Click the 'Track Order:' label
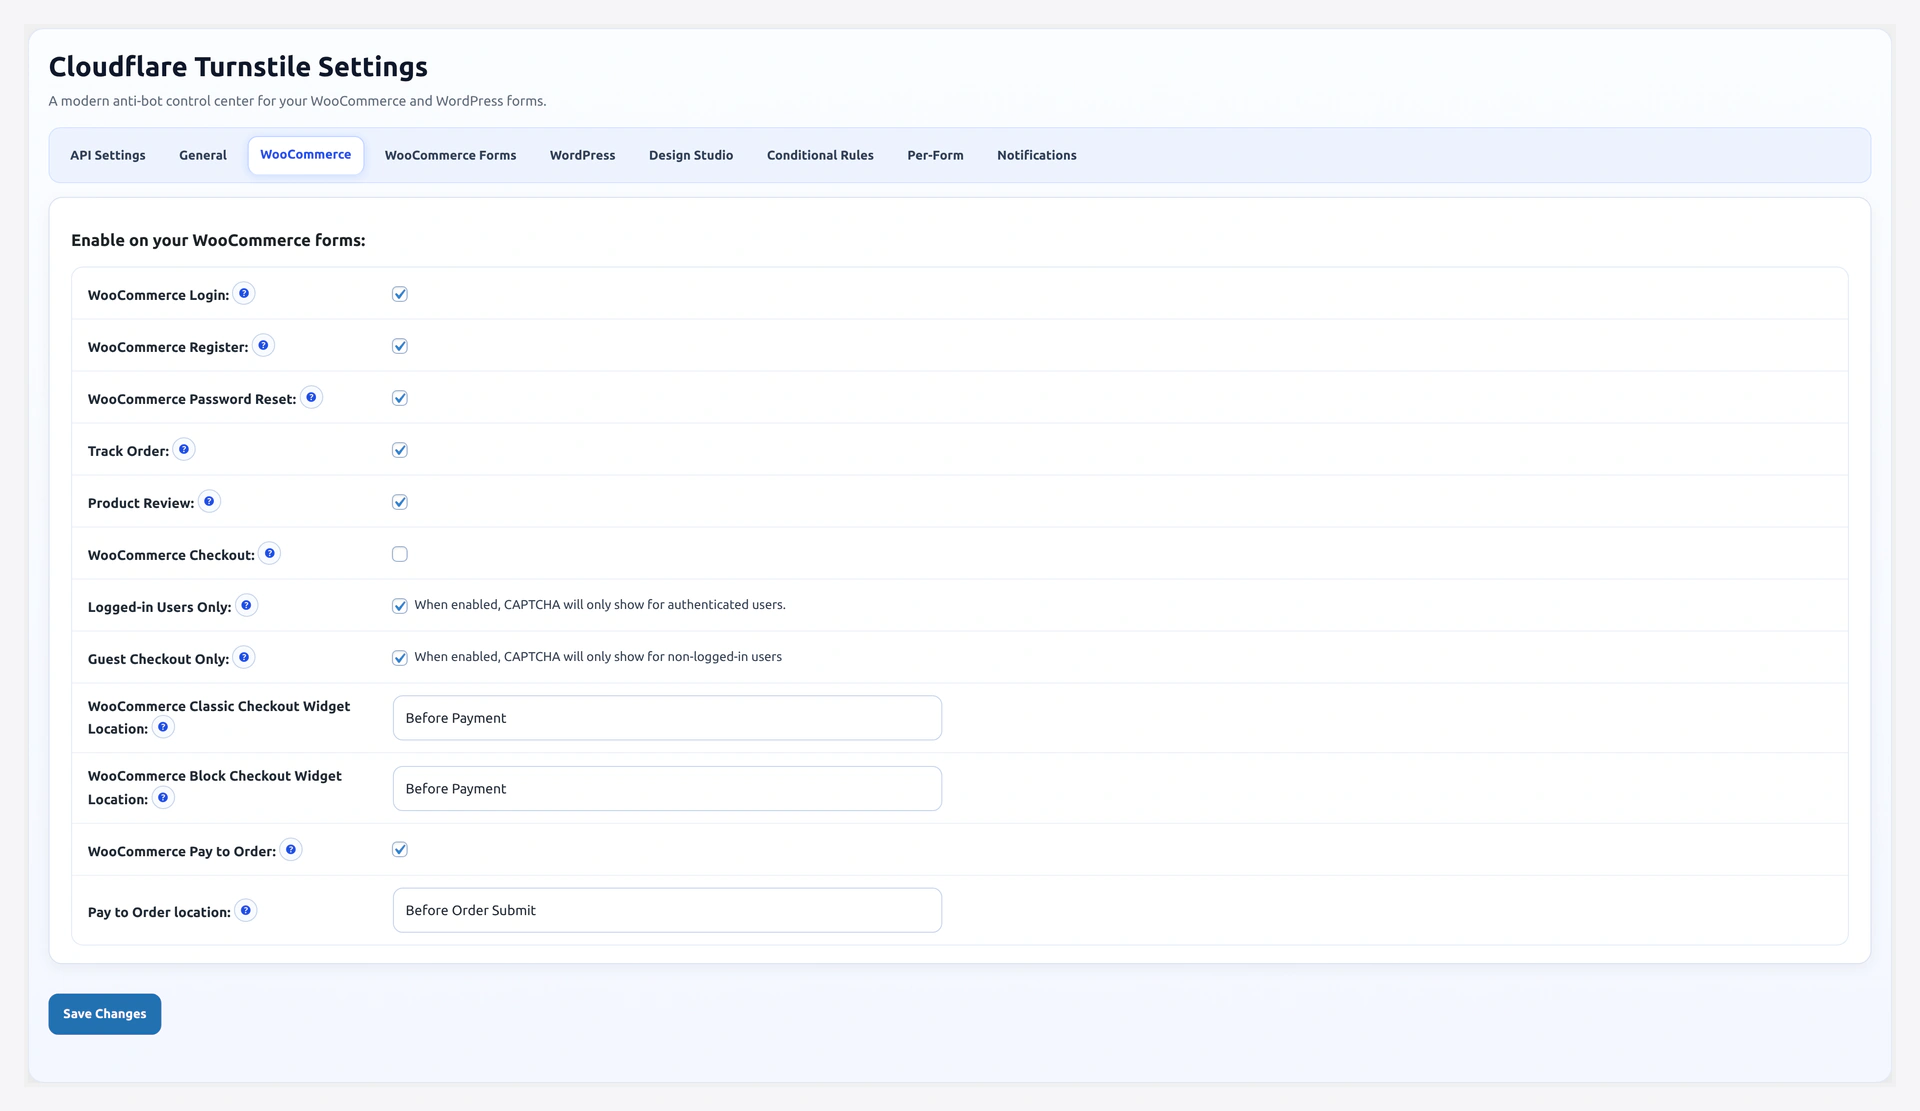 (x=128, y=451)
